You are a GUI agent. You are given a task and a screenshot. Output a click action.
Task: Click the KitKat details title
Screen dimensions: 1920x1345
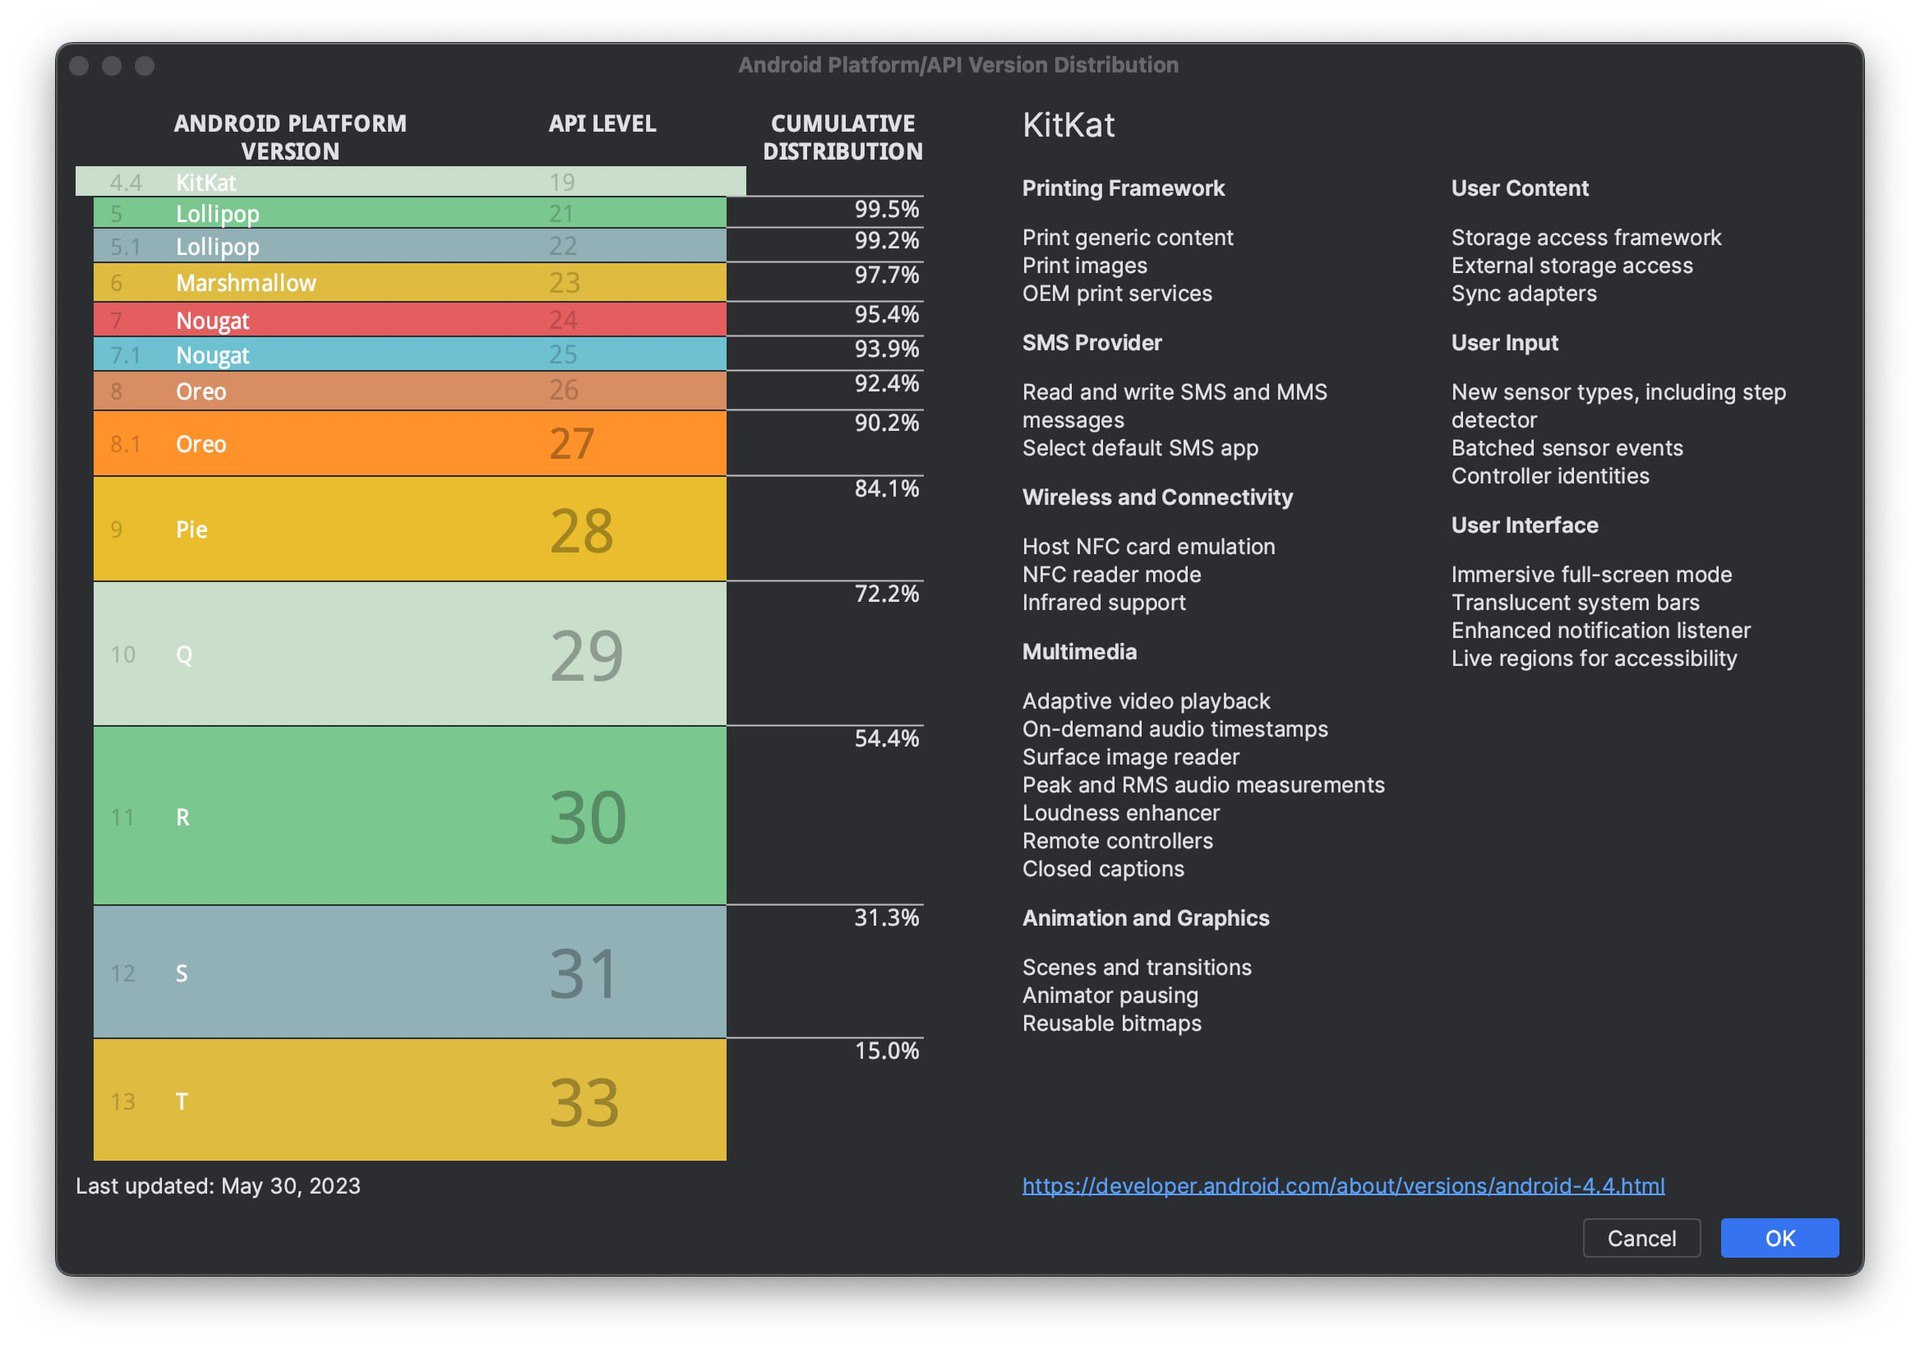(1068, 125)
